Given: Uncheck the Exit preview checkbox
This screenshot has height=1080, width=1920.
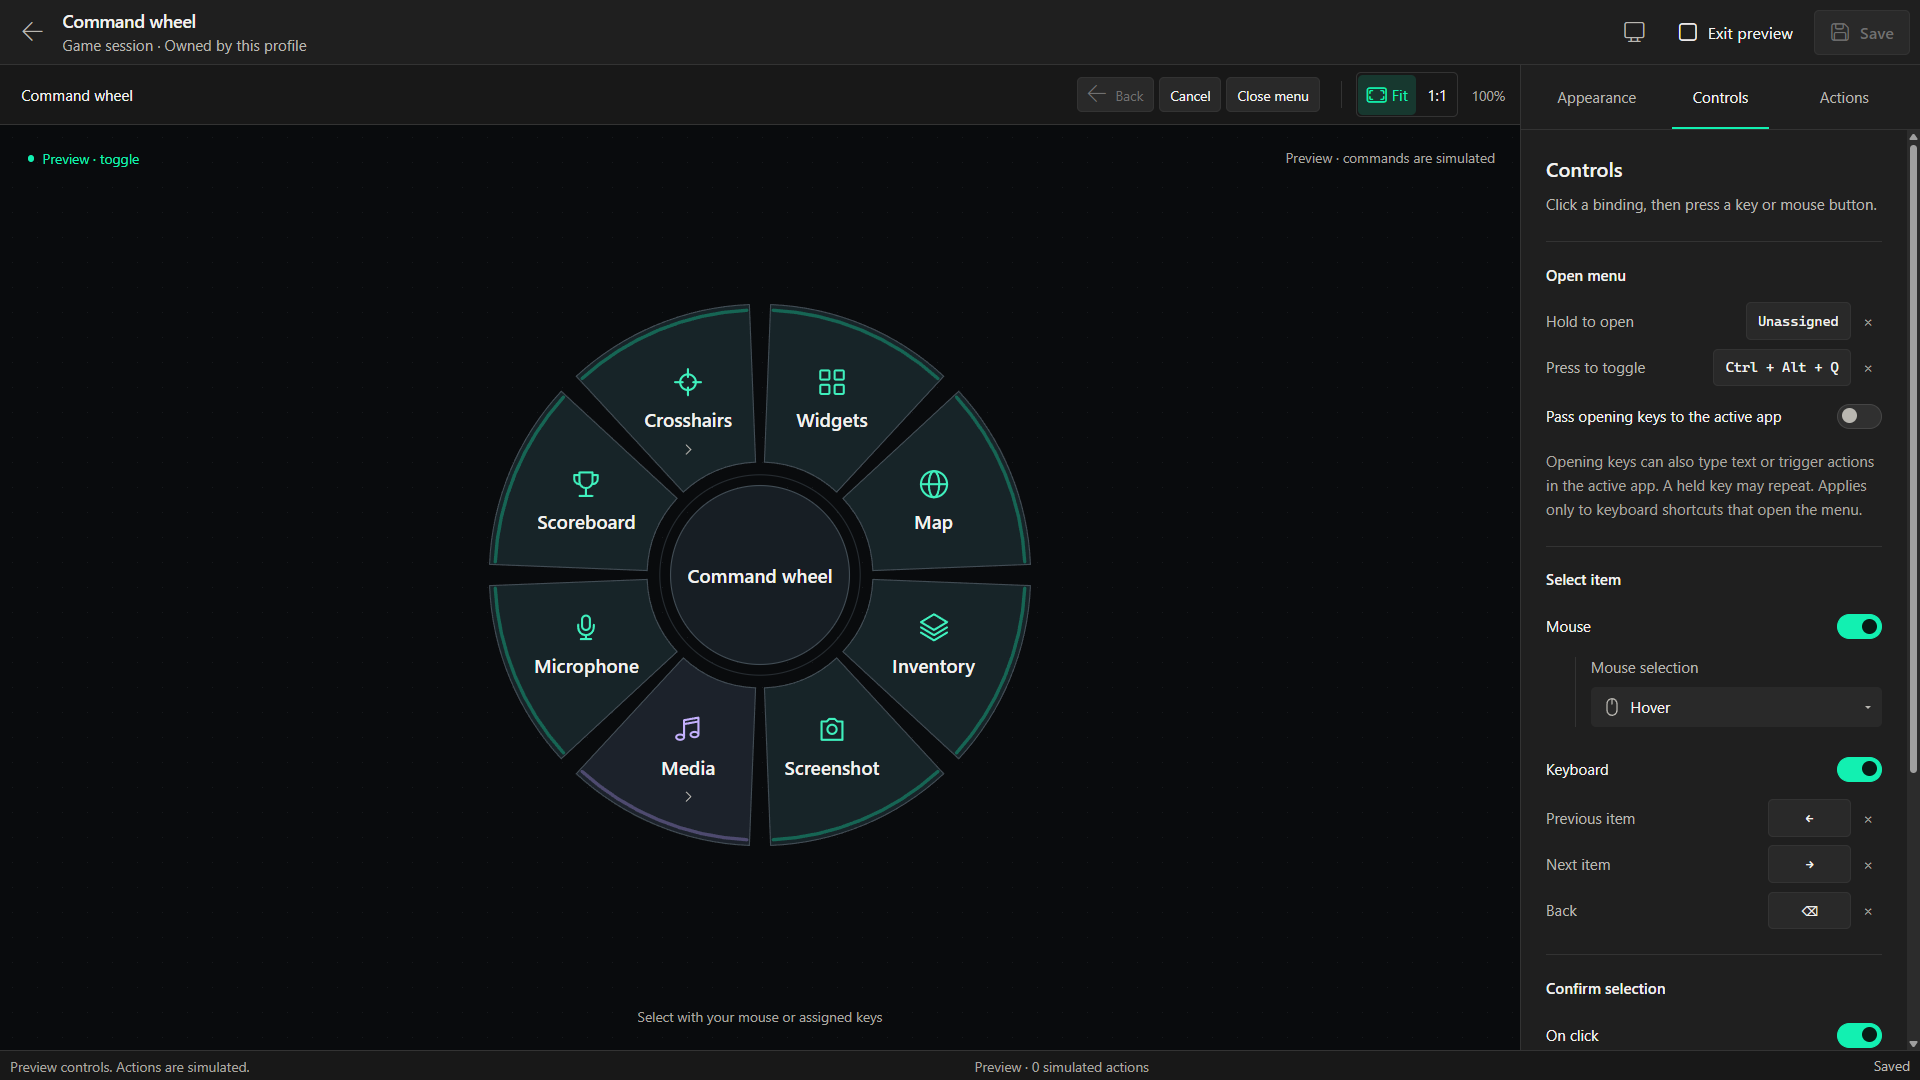Looking at the screenshot, I should [1688, 32].
